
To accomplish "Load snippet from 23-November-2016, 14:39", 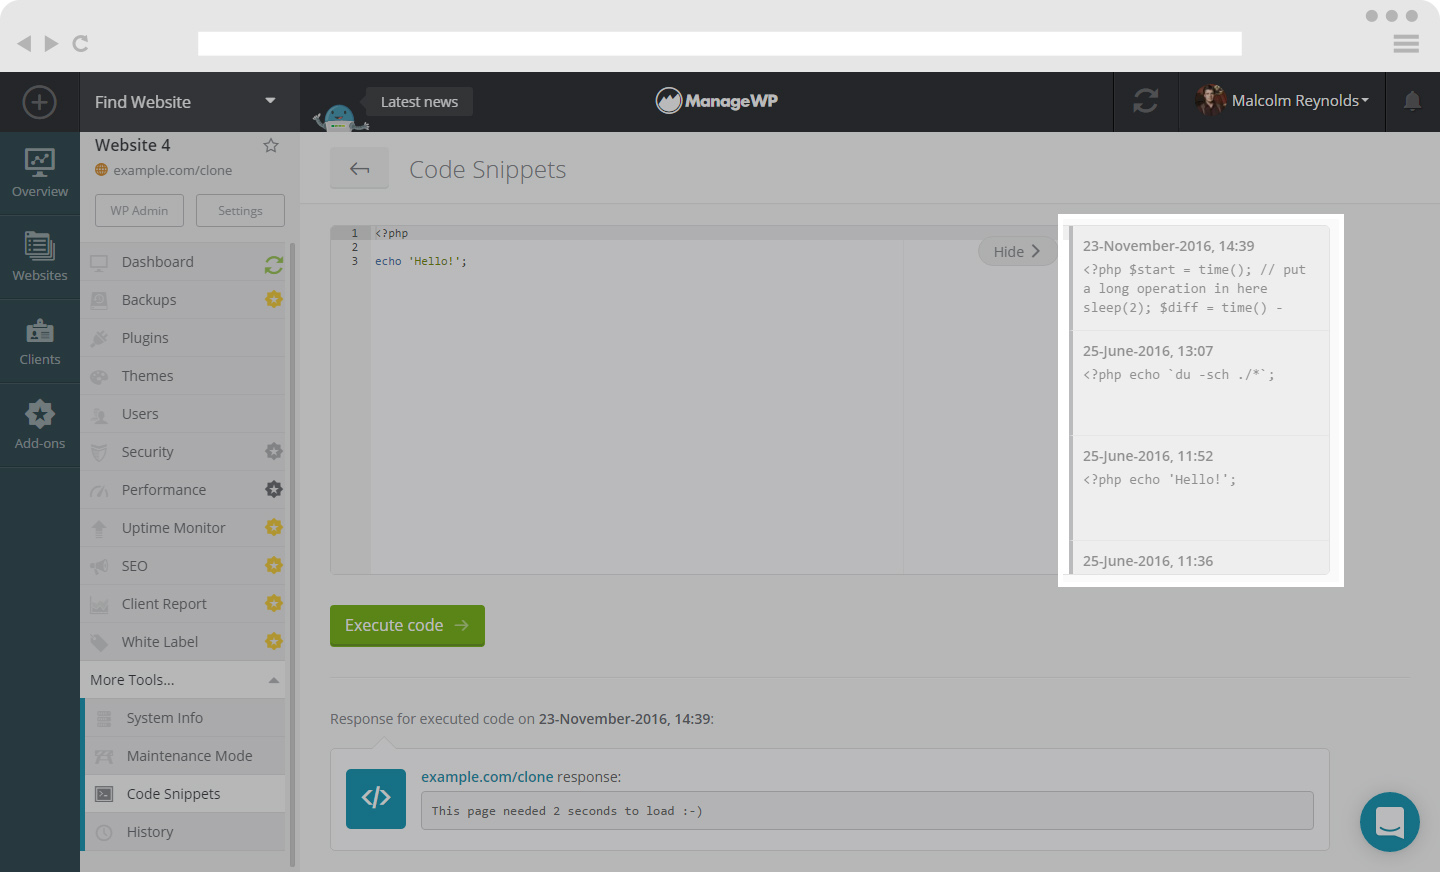I will pos(1199,278).
